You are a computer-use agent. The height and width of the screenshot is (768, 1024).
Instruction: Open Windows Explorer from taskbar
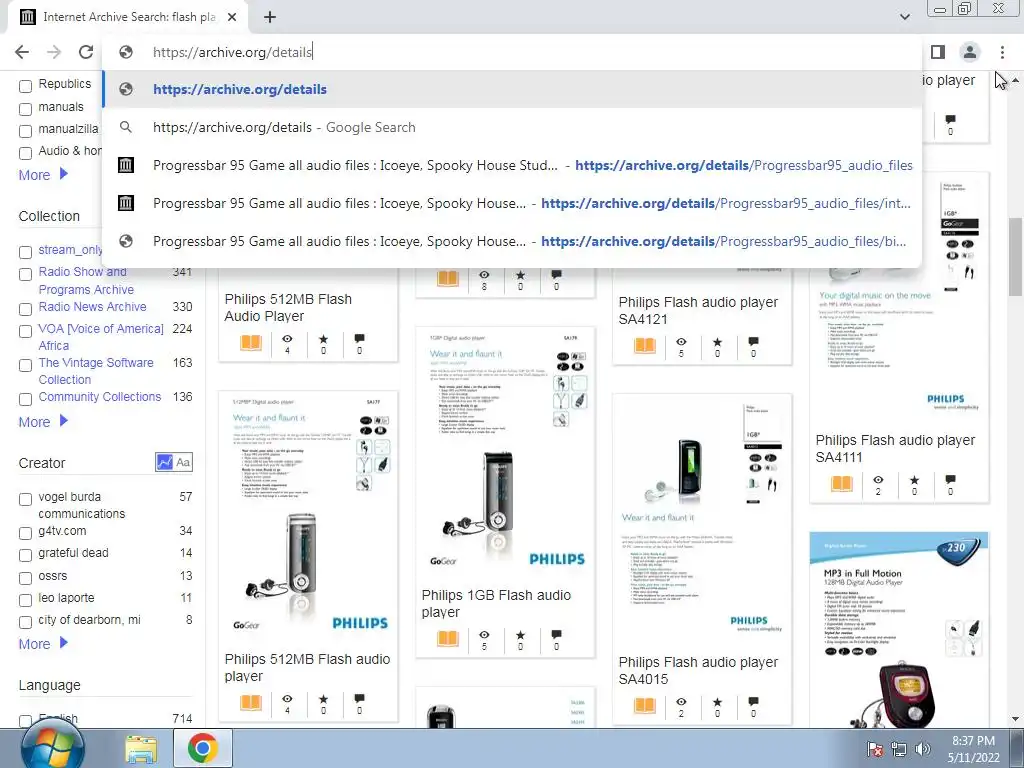141,749
